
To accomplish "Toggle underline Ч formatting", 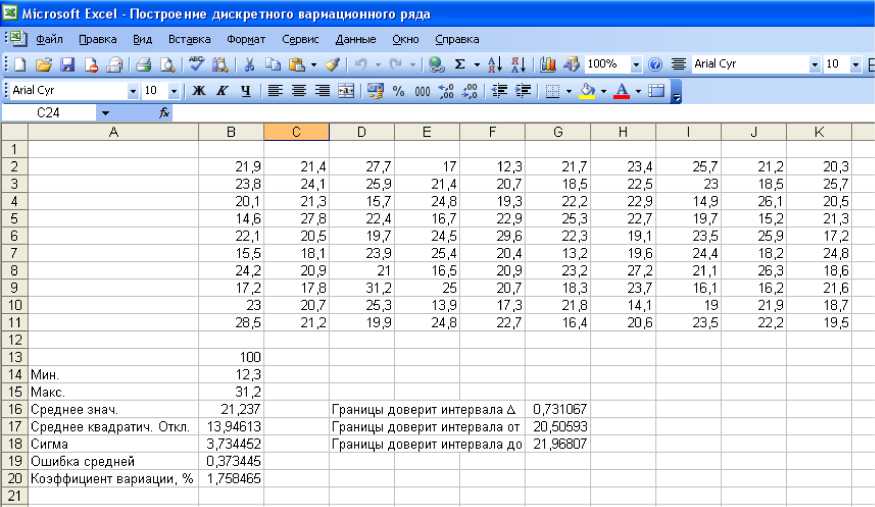I will (x=246, y=90).
